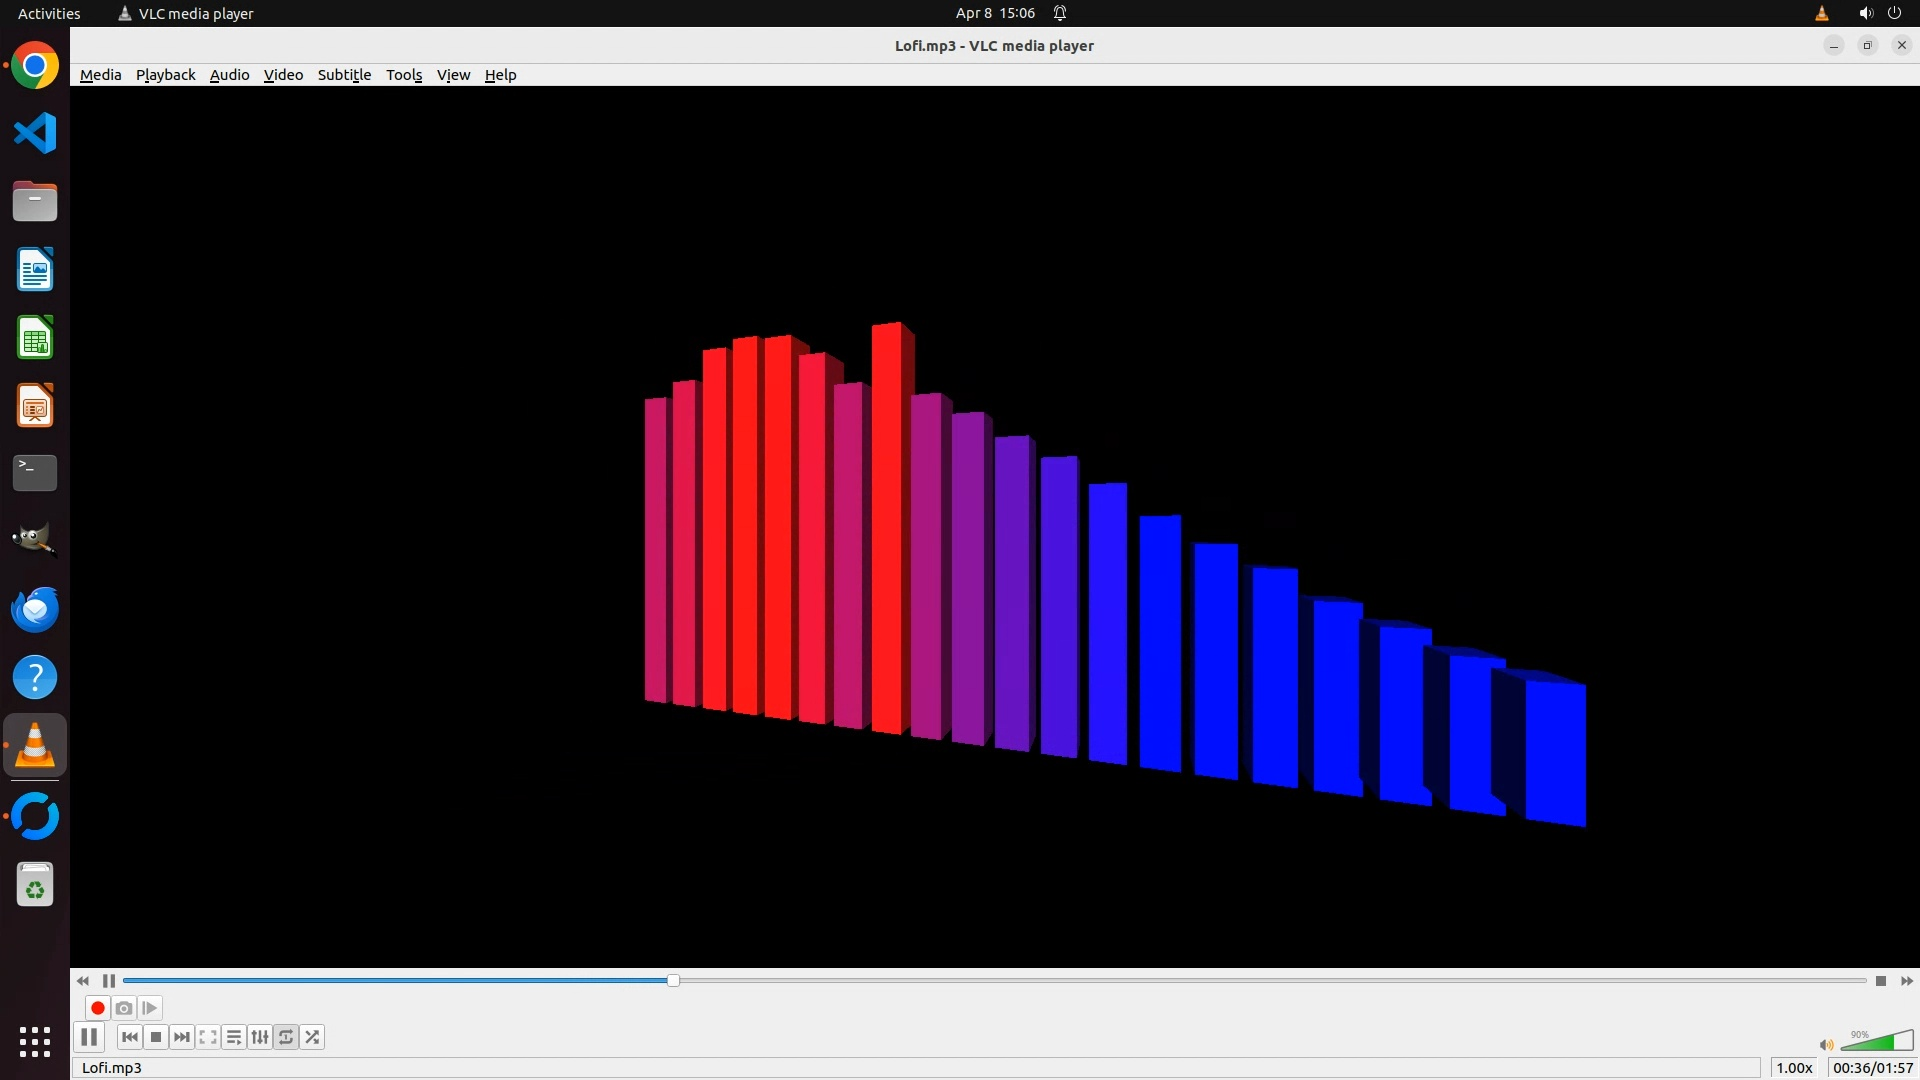Toggle the loop repeat mode button
This screenshot has width=1920, height=1080.
286,1037
